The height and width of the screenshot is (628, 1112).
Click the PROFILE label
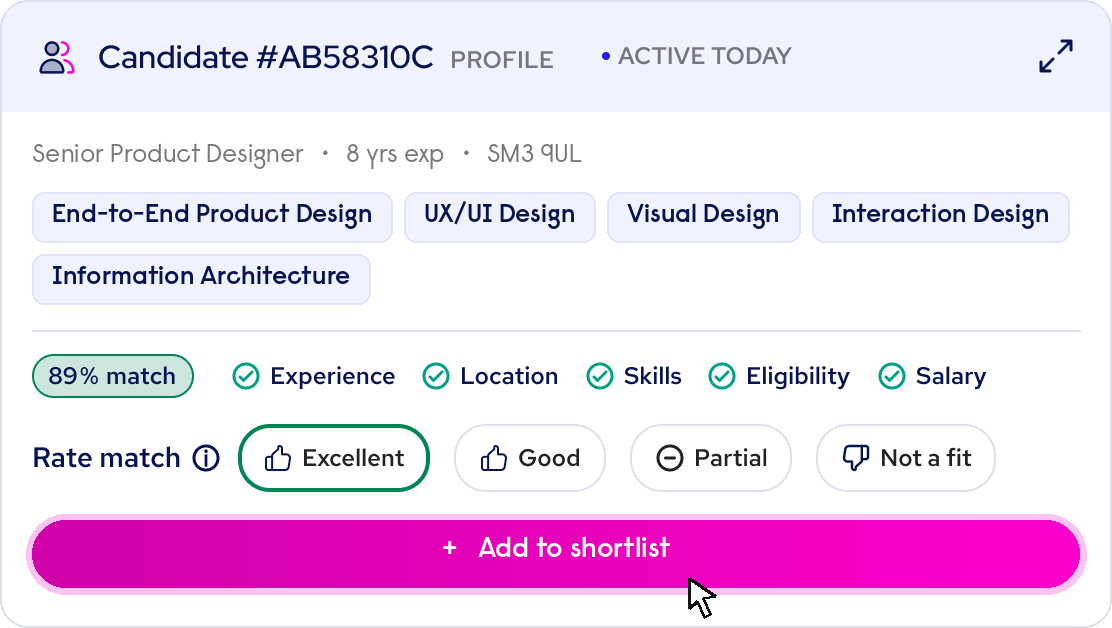coord(502,60)
